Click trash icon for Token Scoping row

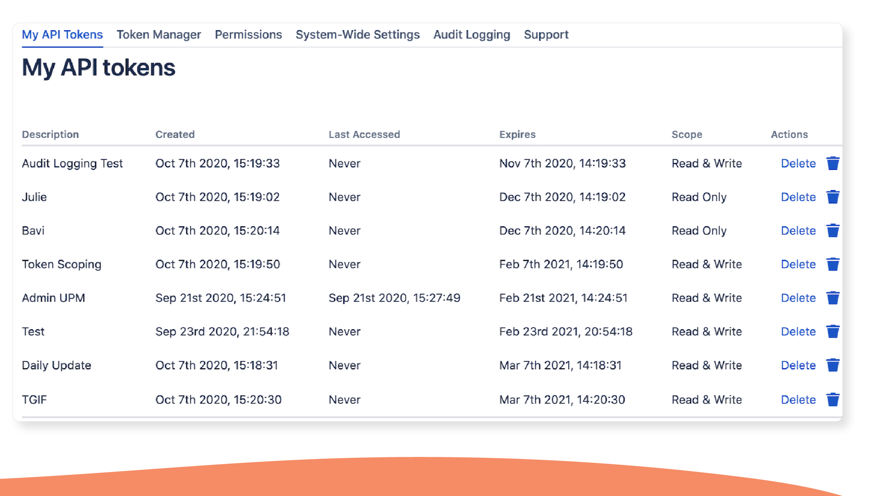pos(833,264)
